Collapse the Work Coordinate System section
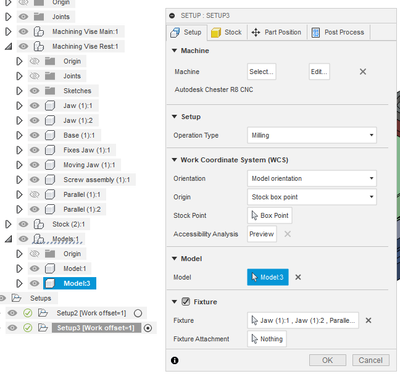 pyautogui.click(x=174, y=160)
